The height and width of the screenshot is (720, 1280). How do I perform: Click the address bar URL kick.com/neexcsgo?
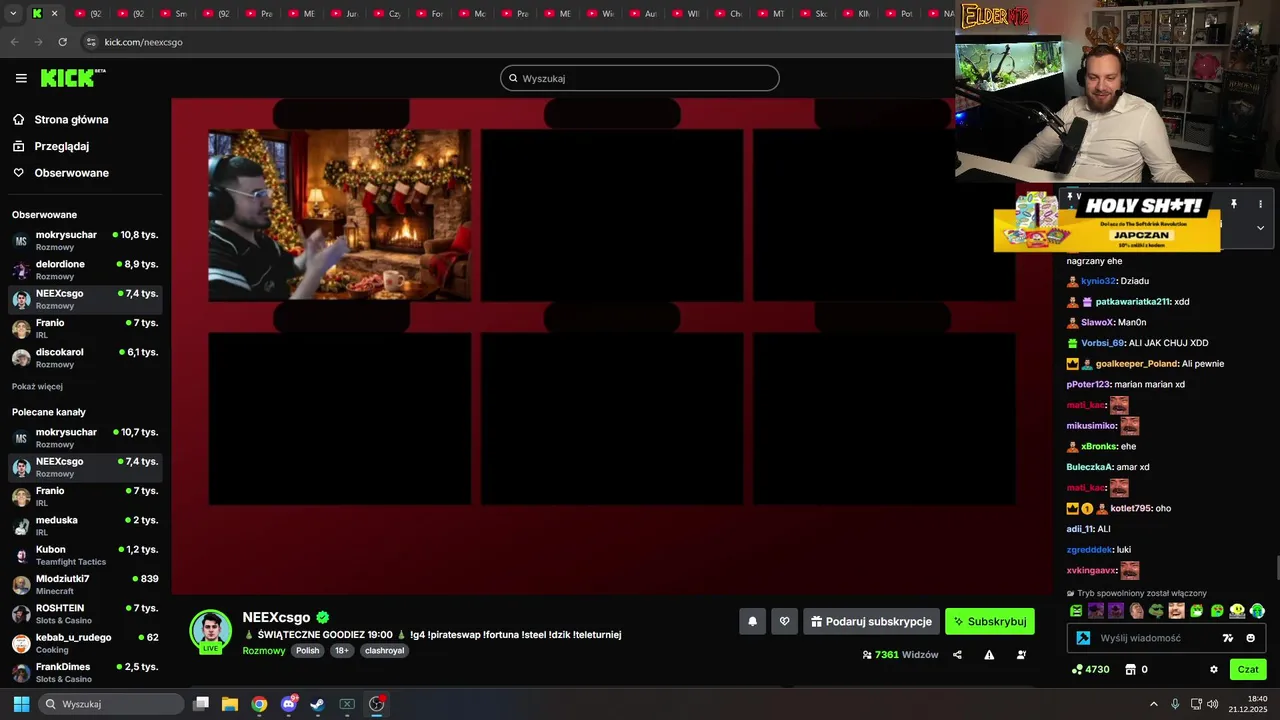(143, 42)
